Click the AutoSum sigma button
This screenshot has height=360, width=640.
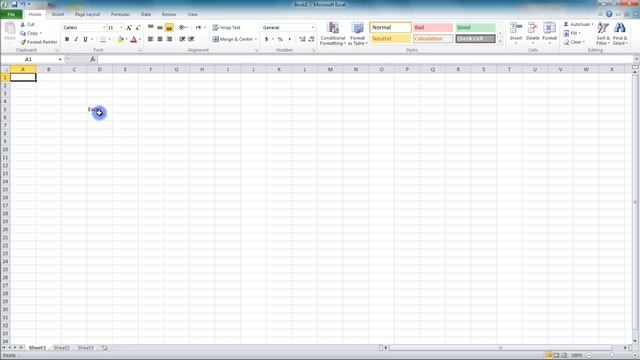pyautogui.click(x=577, y=24)
